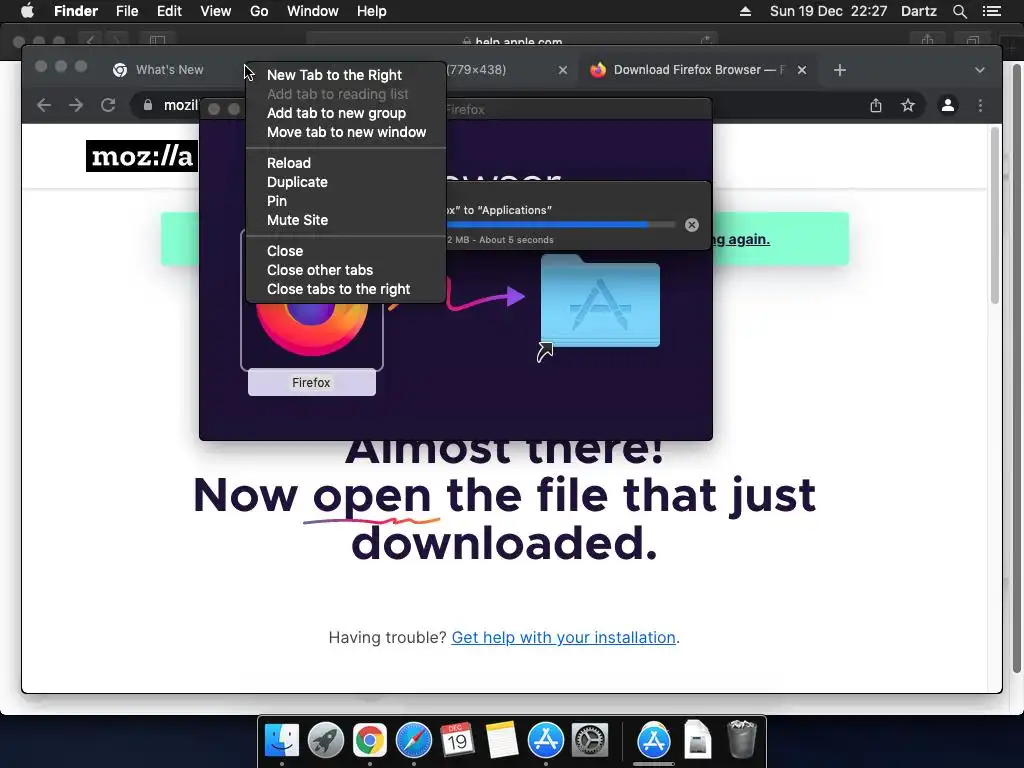Click the copy progress bar
The width and height of the screenshot is (1024, 768).
pyautogui.click(x=561, y=225)
